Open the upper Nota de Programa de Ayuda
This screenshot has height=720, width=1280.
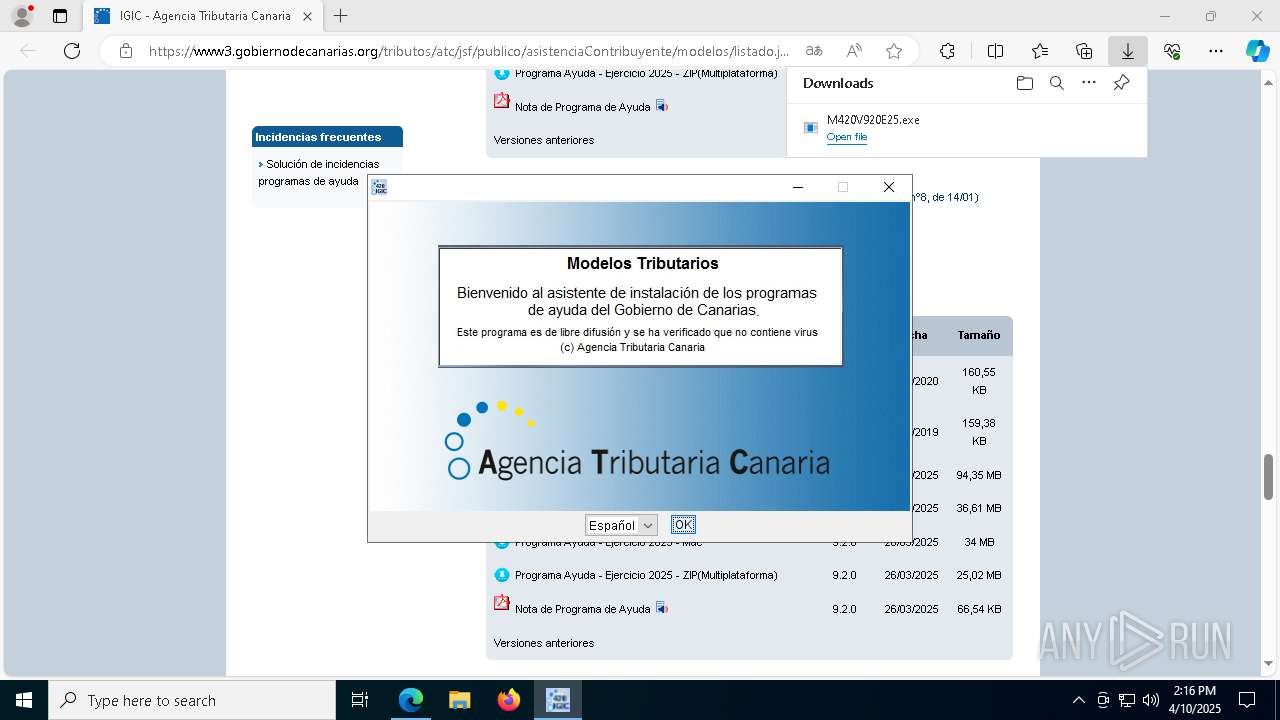click(x=582, y=107)
